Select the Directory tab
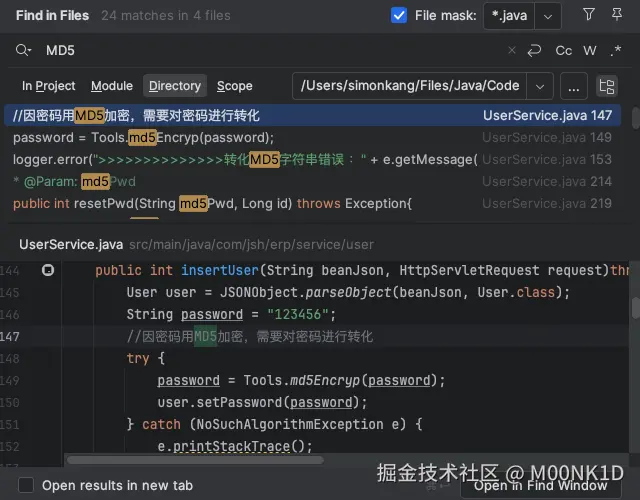The image size is (640, 500). (175, 86)
